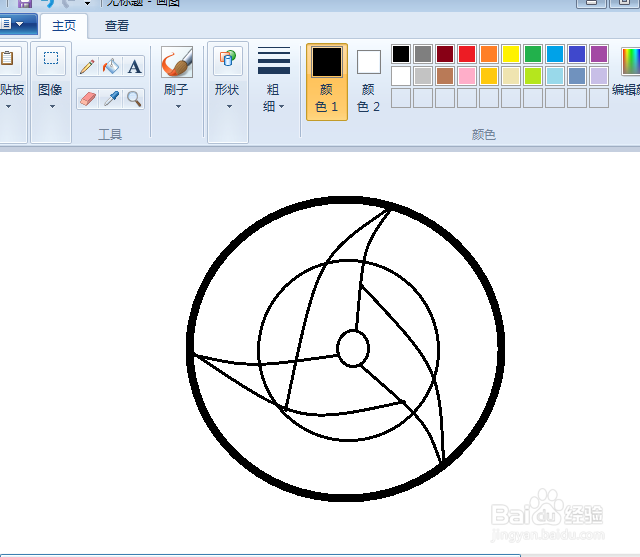Expand the Image group dropdown arrow

[x=52, y=107]
